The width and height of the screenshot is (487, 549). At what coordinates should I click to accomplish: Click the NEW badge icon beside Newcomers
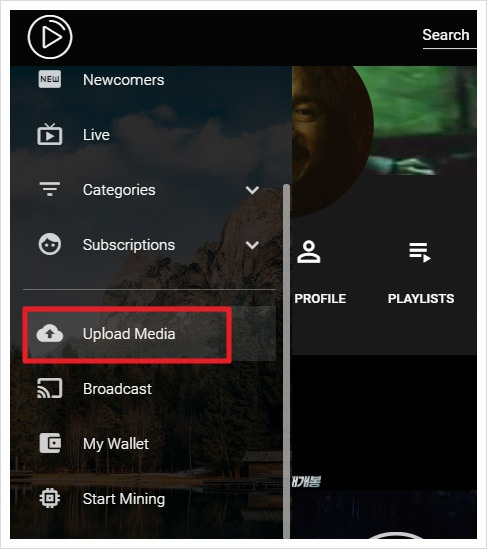pos(49,79)
